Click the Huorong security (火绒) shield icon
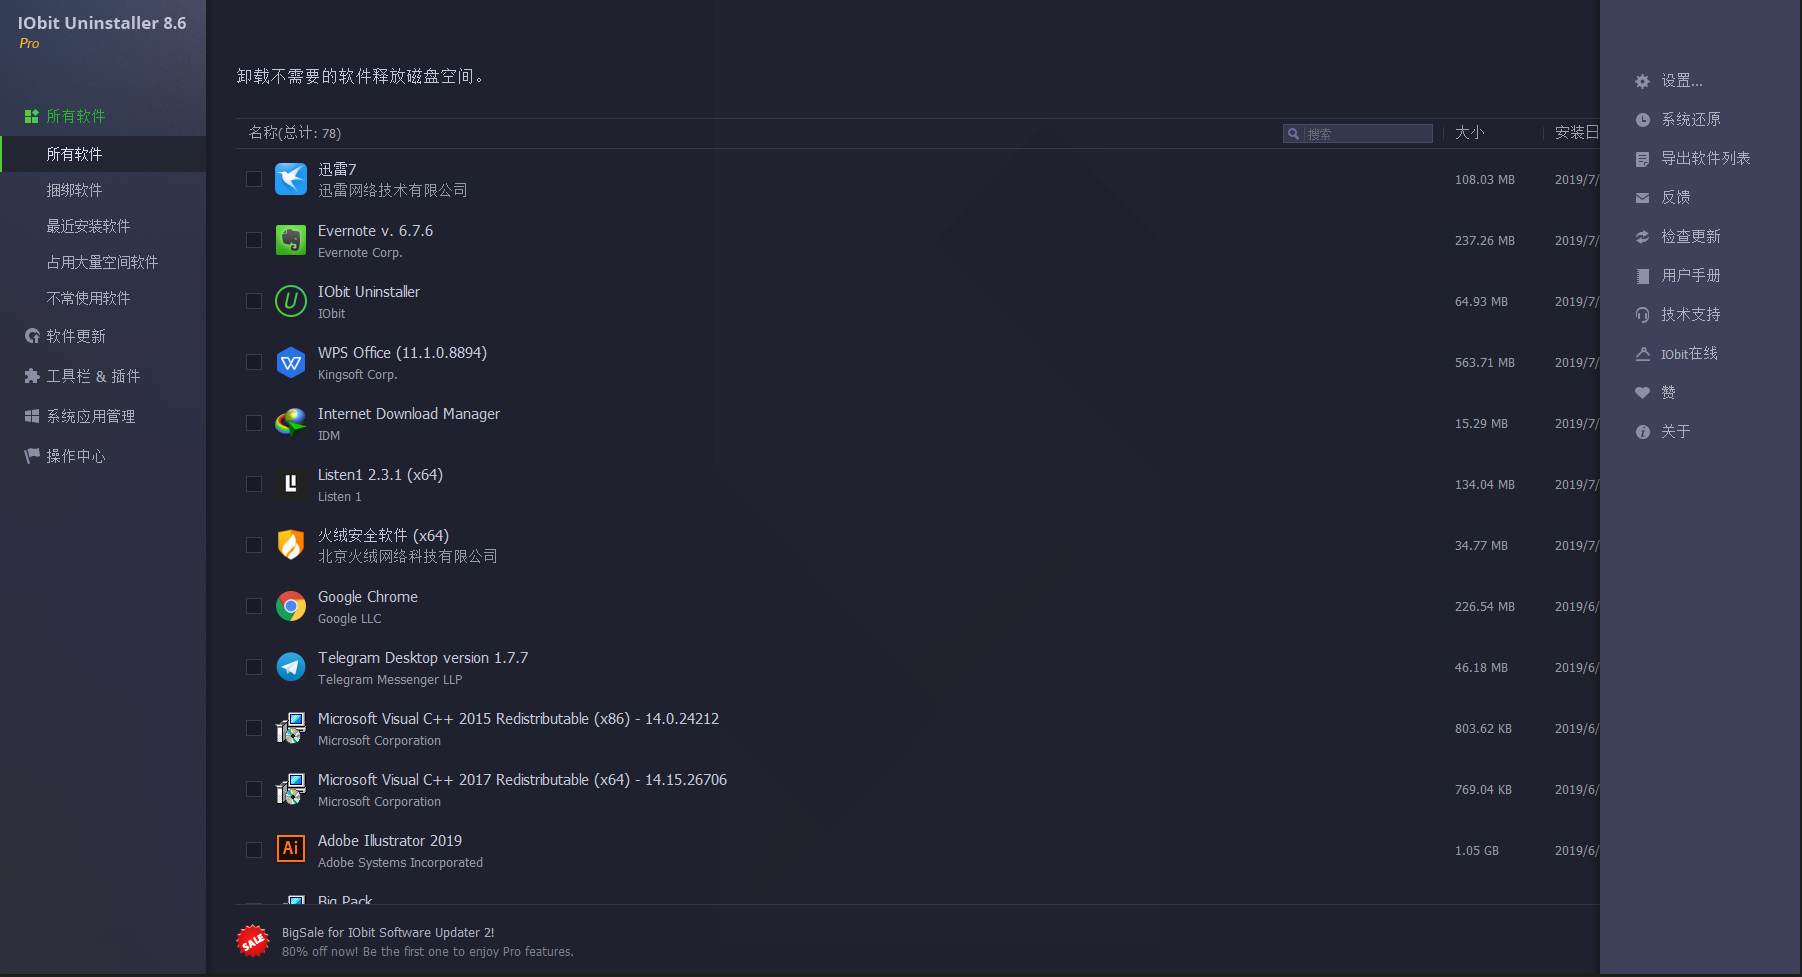1802x977 pixels. [291, 545]
